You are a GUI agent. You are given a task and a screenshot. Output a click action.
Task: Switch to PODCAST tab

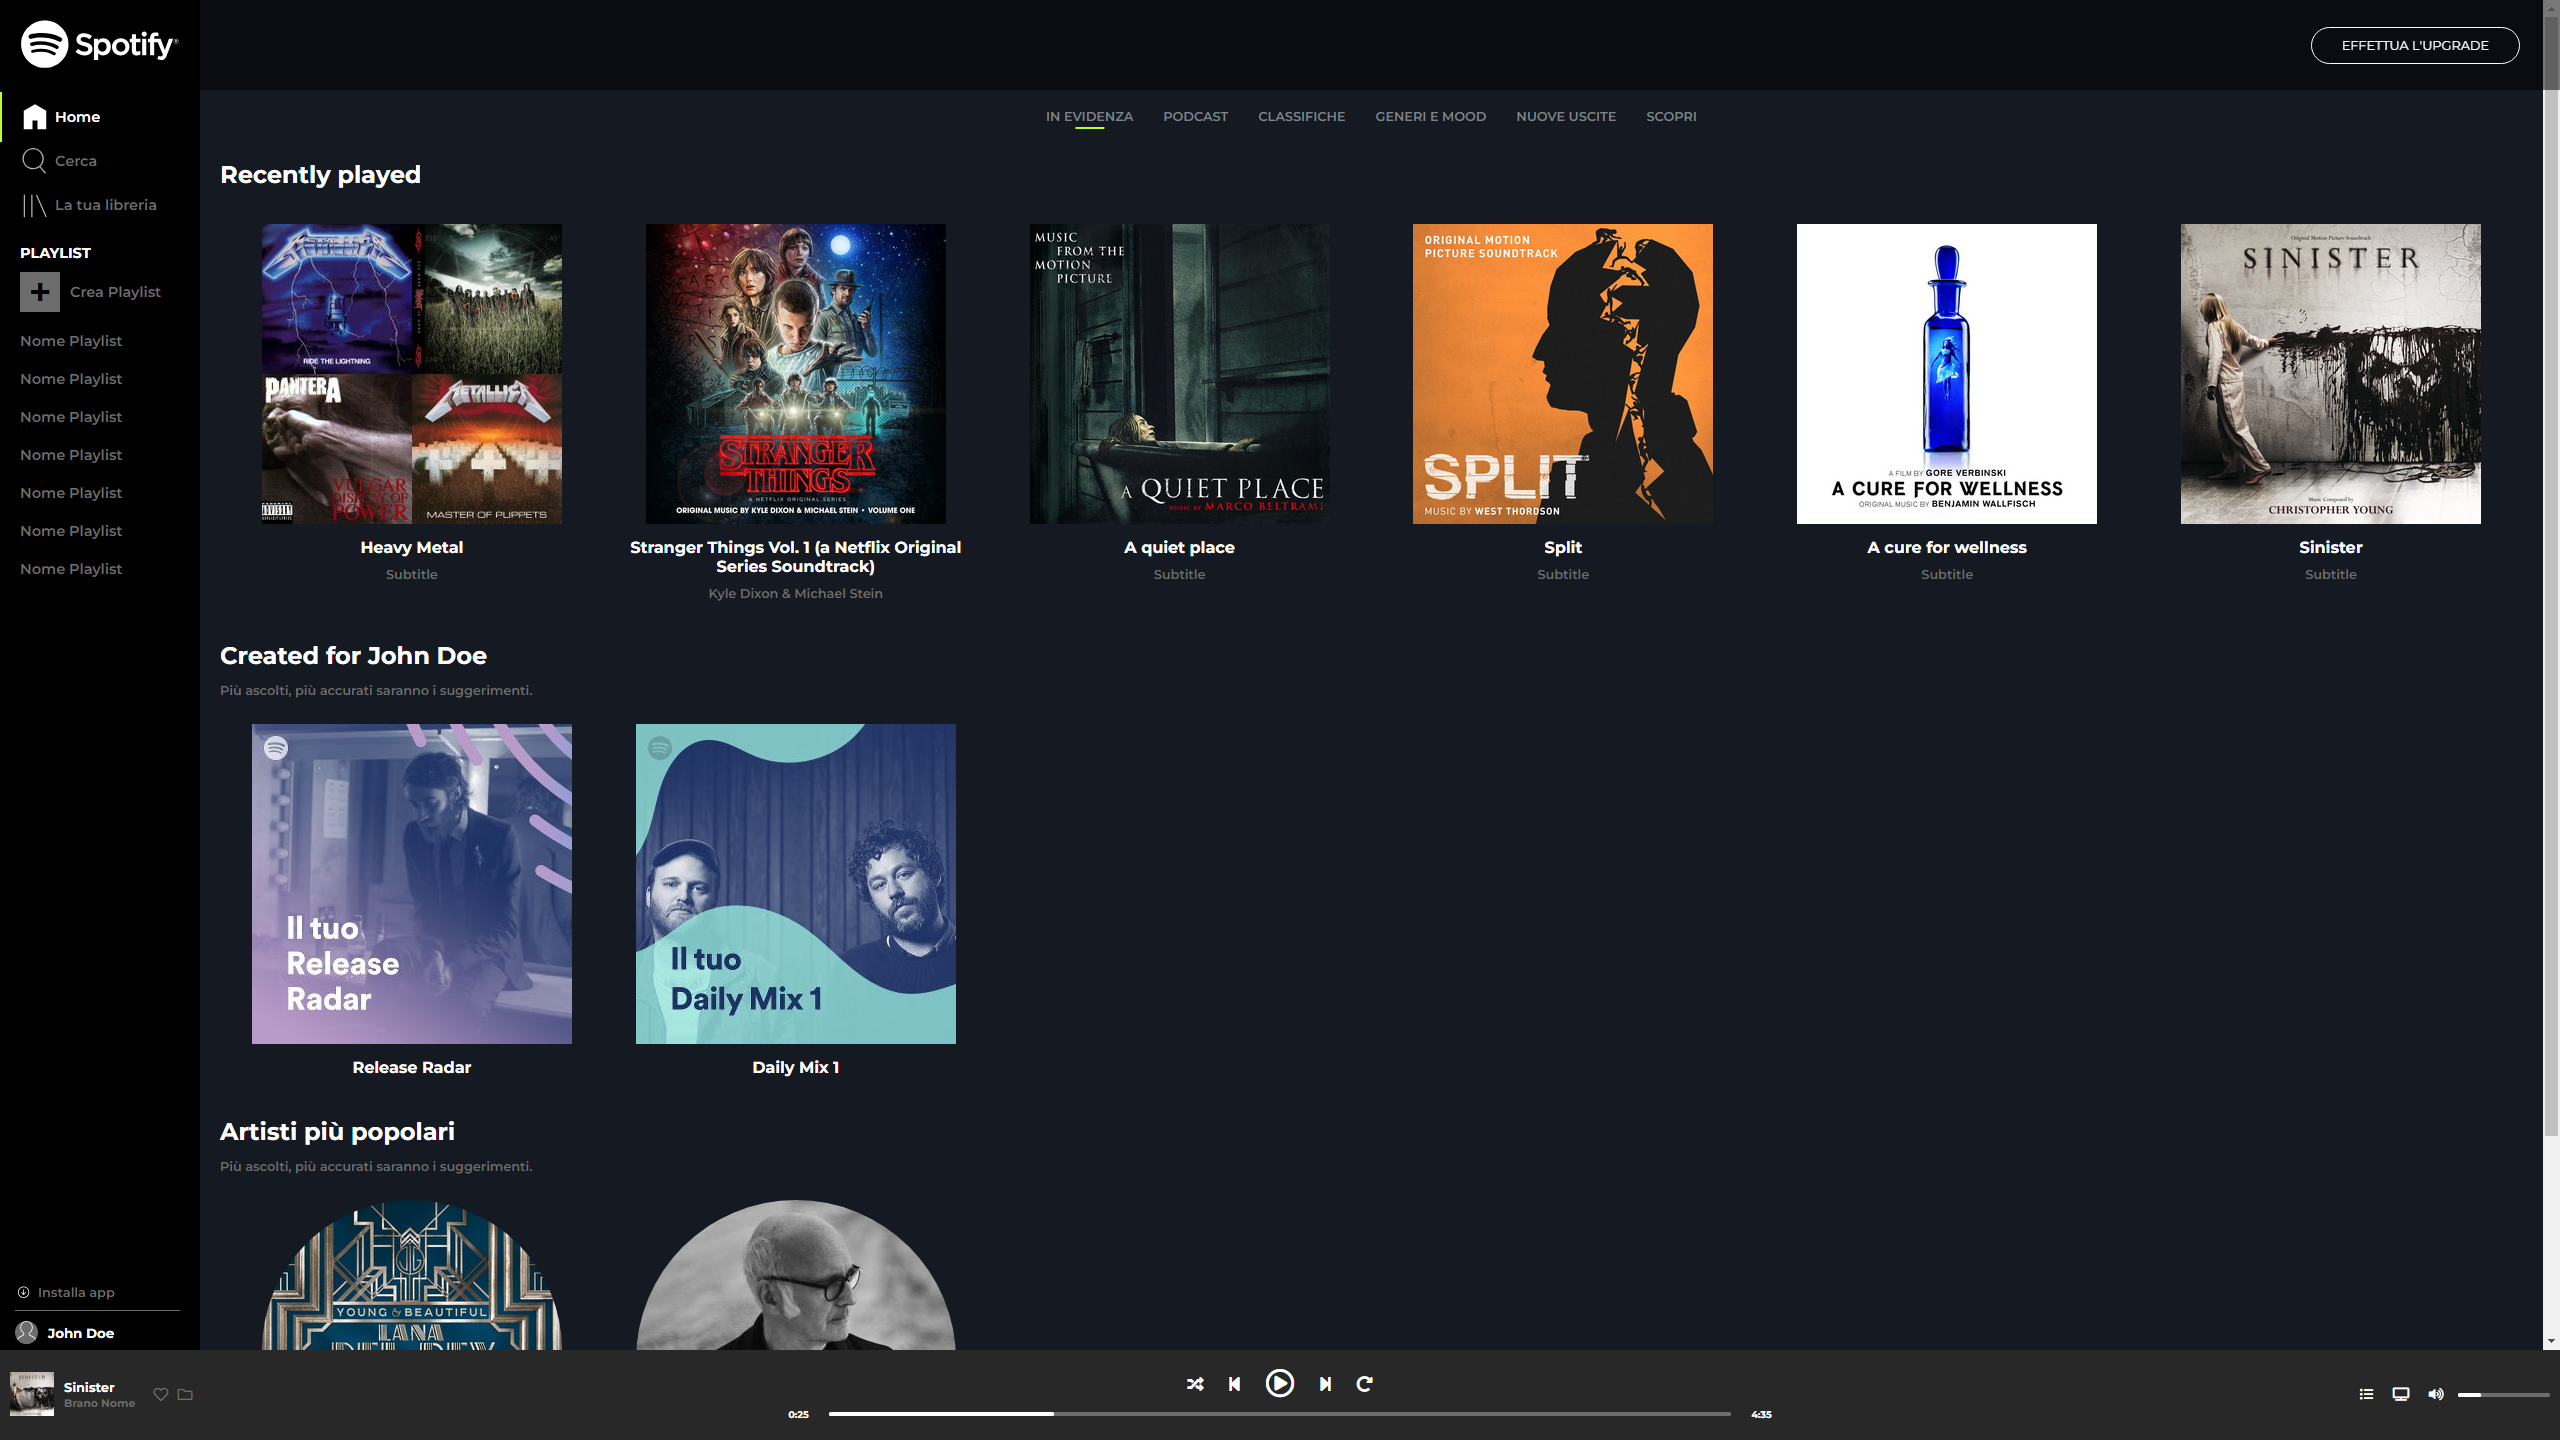click(x=1195, y=116)
